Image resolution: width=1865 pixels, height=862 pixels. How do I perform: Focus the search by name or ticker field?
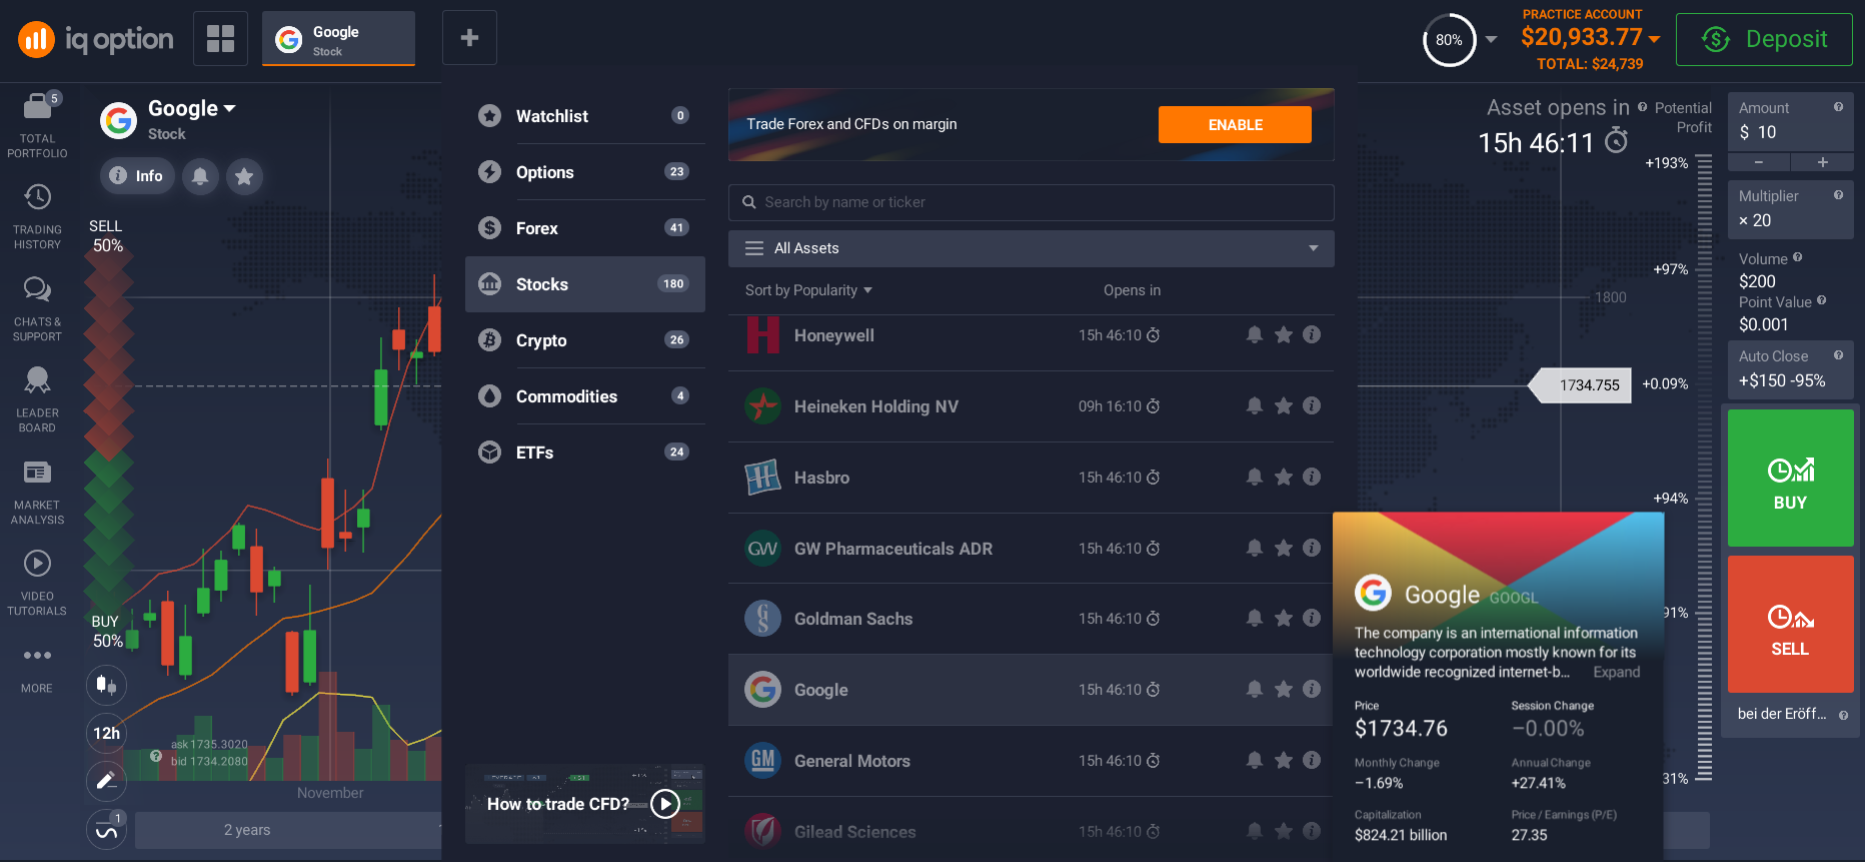tap(1031, 202)
